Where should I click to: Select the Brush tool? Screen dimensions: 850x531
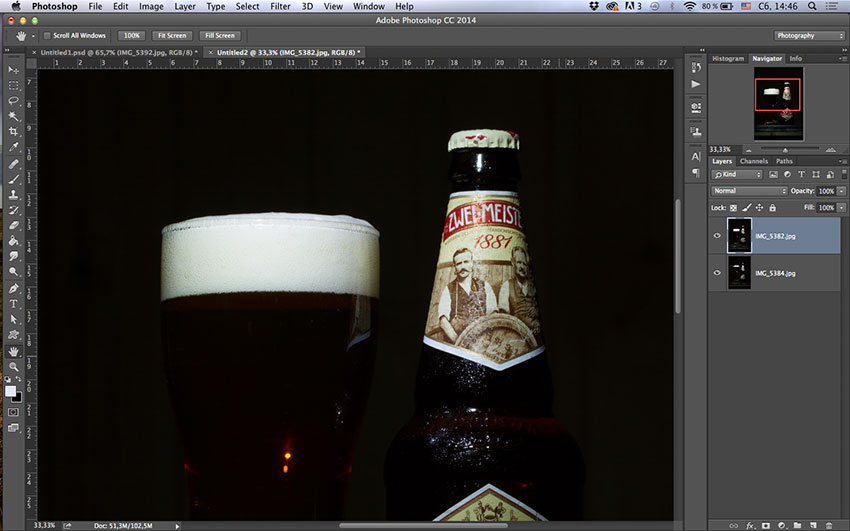[x=14, y=179]
